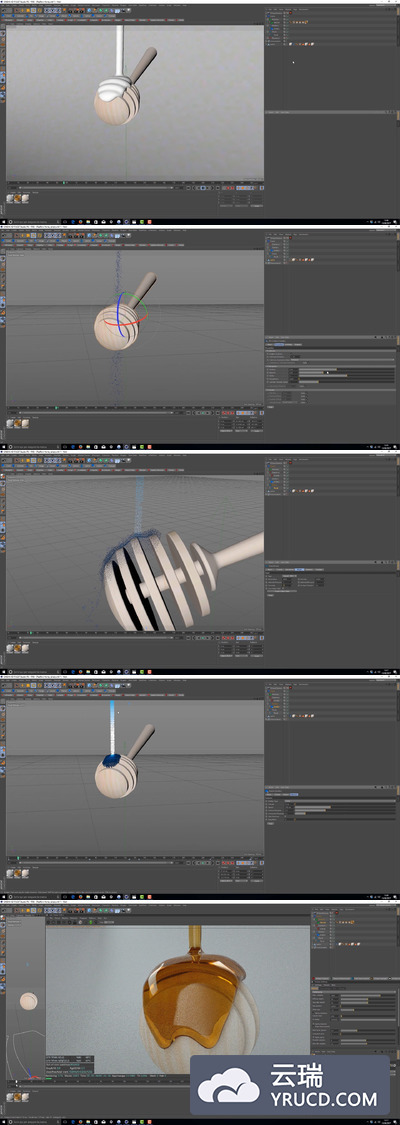Open the small sphere preview thumbnail beside the honey render
This screenshot has height=1125, width=400.
tap(28, 999)
